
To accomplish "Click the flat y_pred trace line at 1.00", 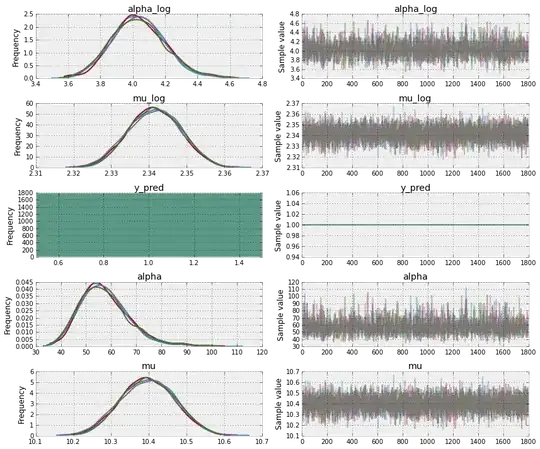I will 415,225.
